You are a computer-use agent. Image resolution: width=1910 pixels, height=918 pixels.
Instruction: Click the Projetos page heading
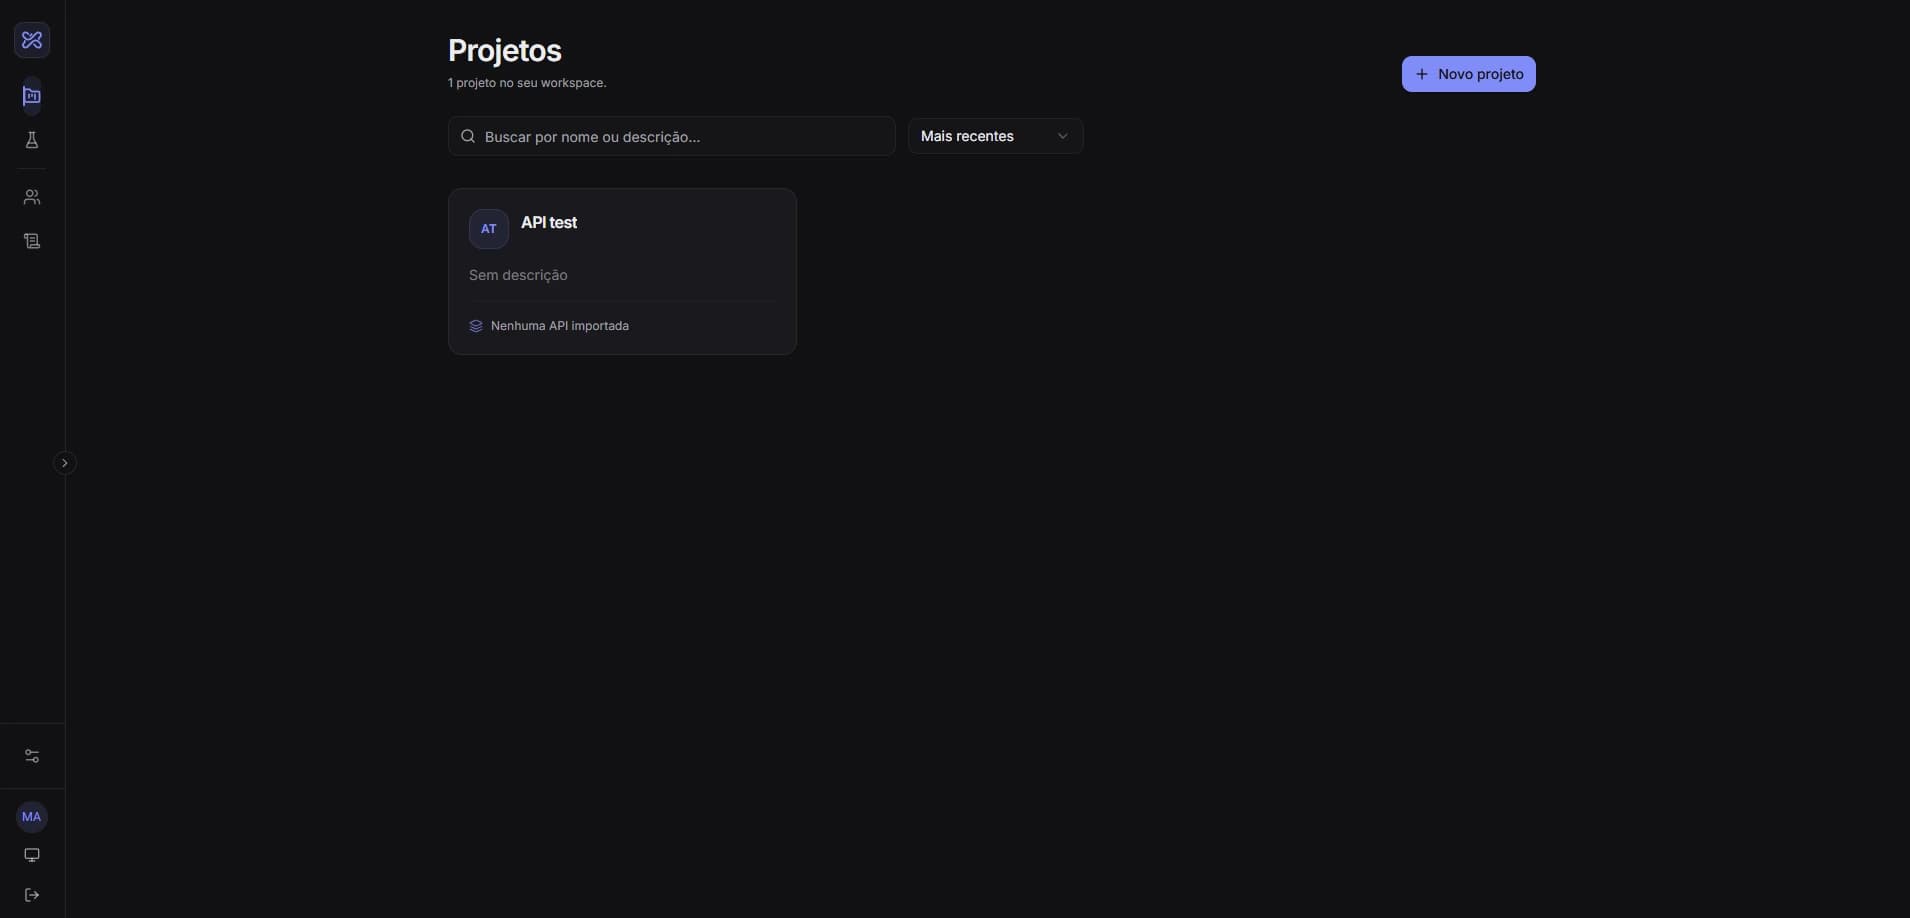point(505,50)
